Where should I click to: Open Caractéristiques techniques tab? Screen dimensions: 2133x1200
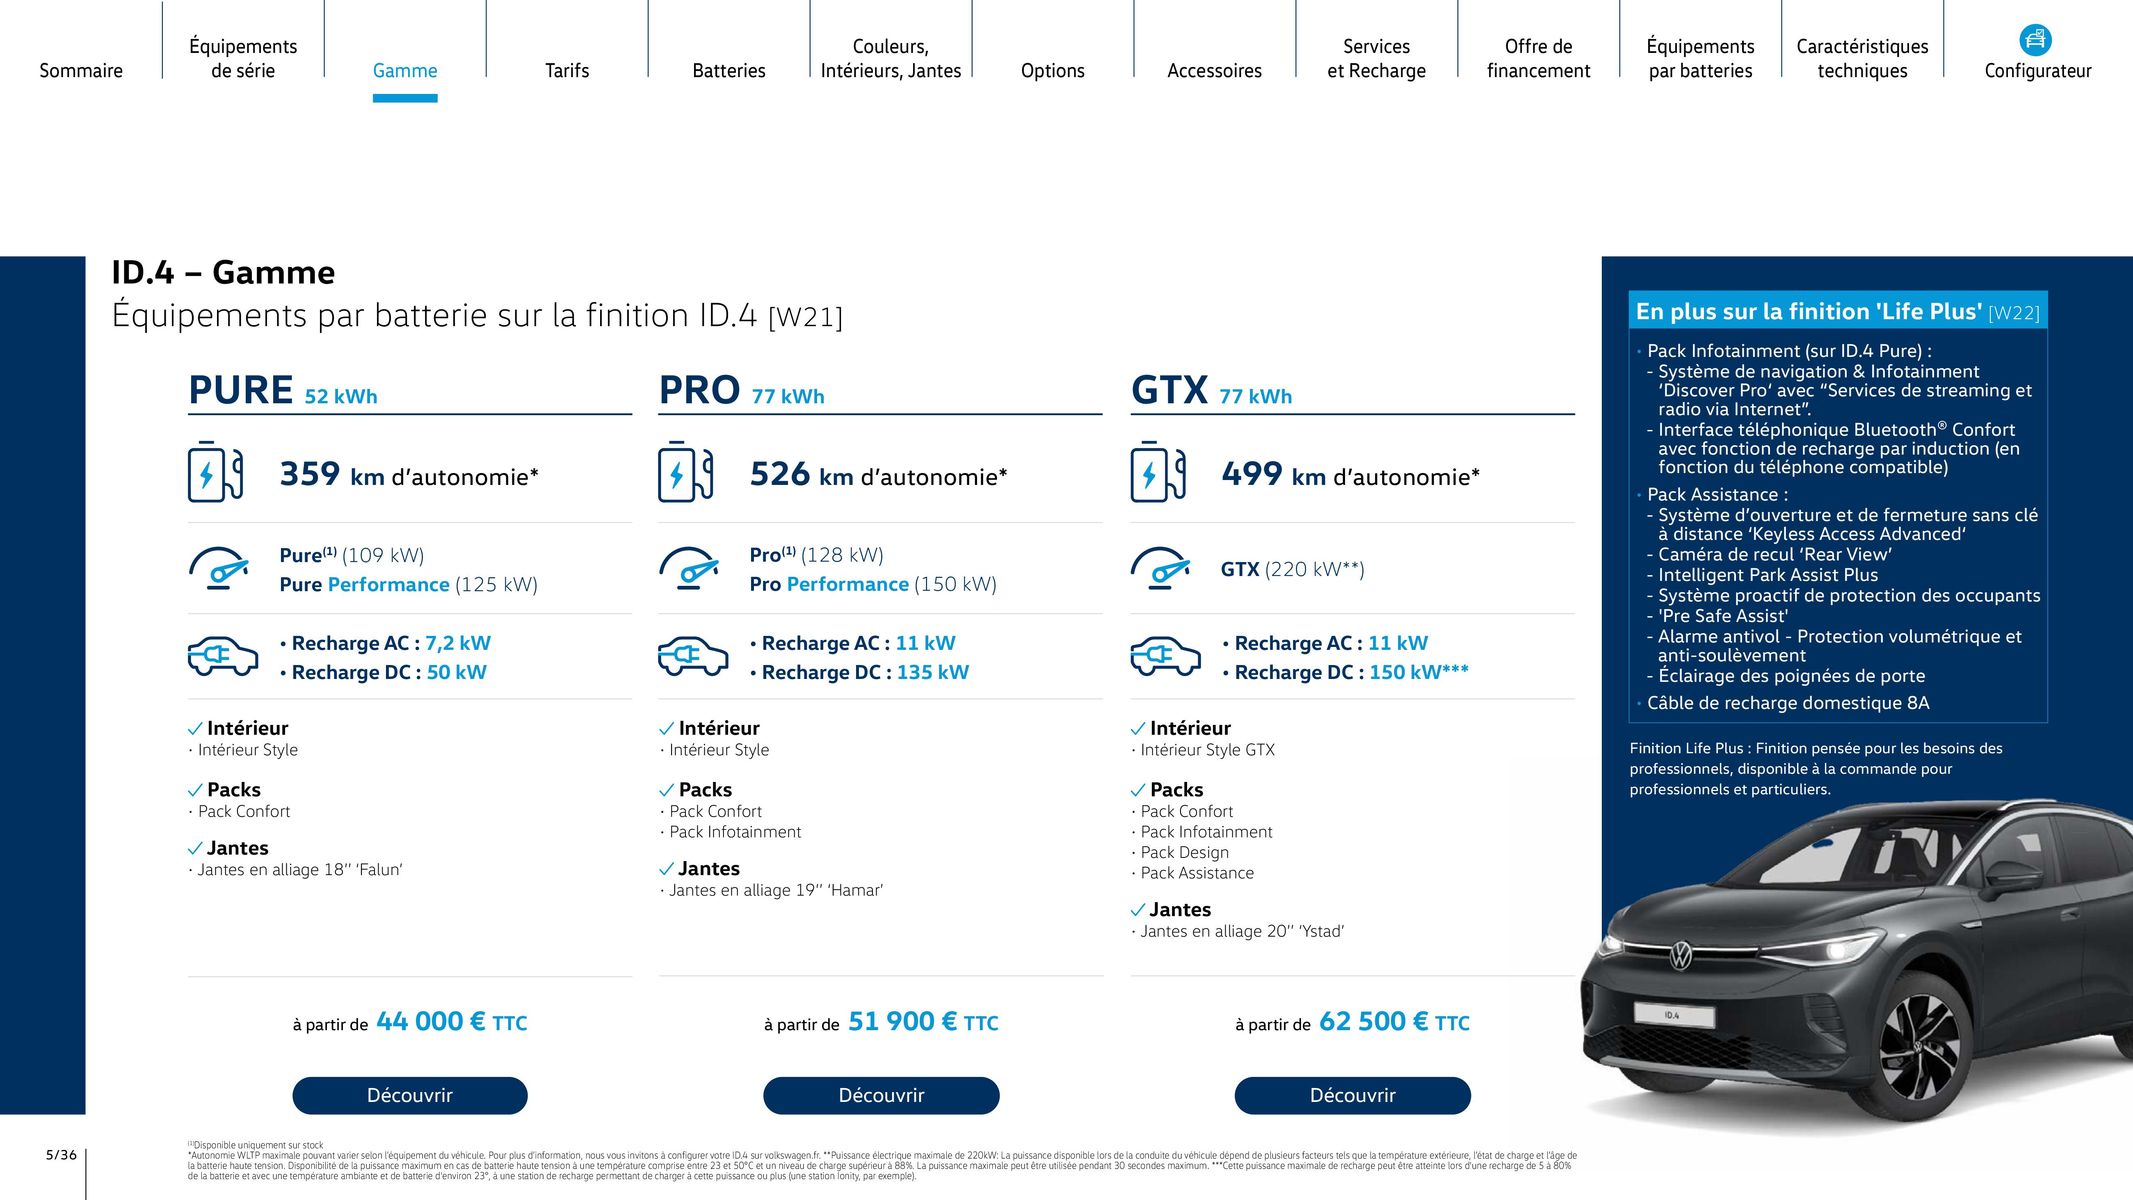coord(1863,59)
